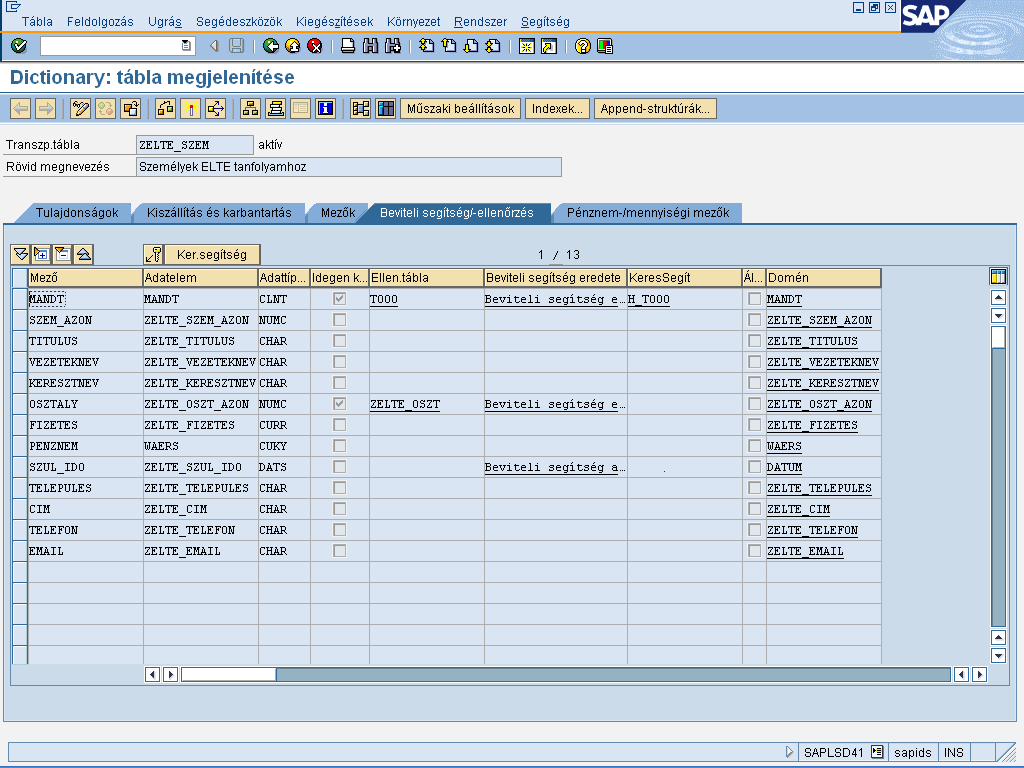The height and width of the screenshot is (768, 1024).
Task: Click the Last Page icon
Action: [x=493, y=46]
